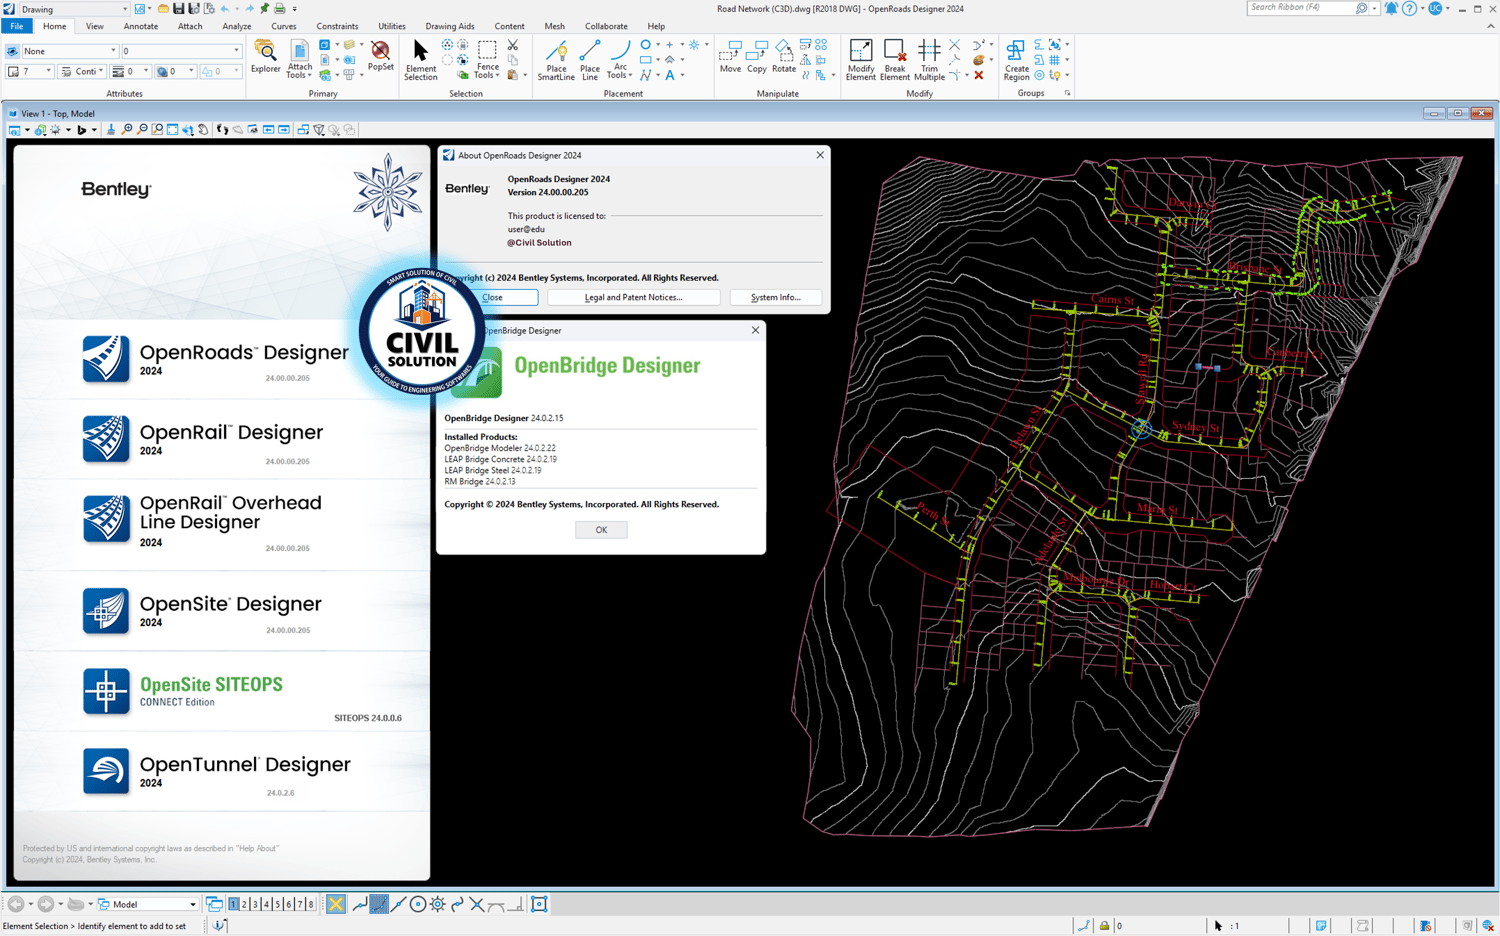Toggle view 2 button in view groups
The height and width of the screenshot is (936, 1500).
[x=244, y=904]
